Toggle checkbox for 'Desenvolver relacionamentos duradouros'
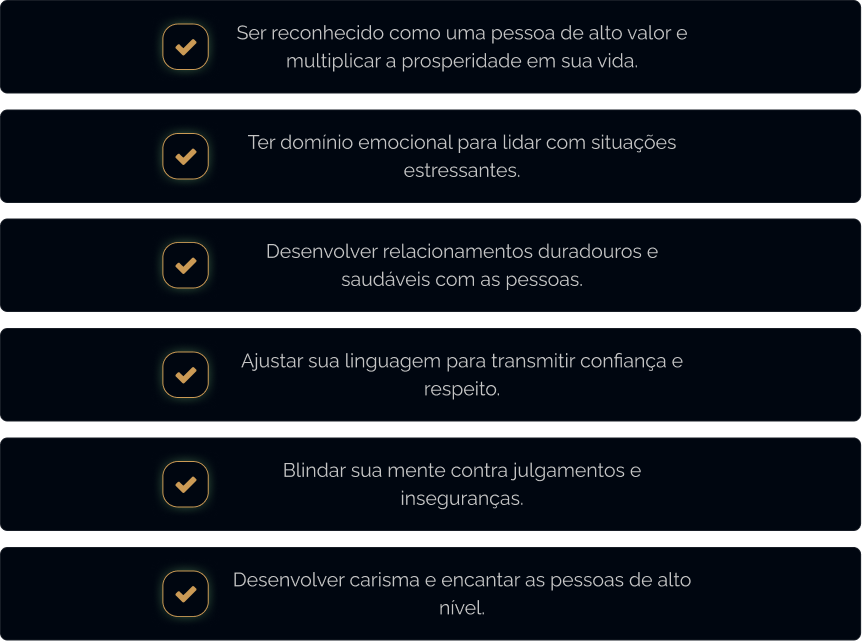Screen dimensions: 862x641 click(185, 265)
